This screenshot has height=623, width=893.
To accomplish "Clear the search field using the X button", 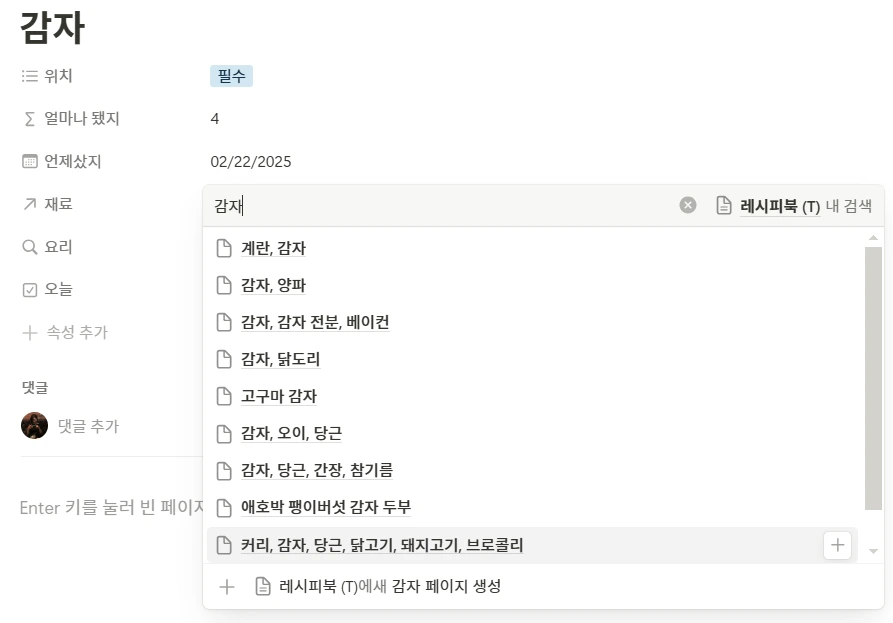I will [688, 204].
